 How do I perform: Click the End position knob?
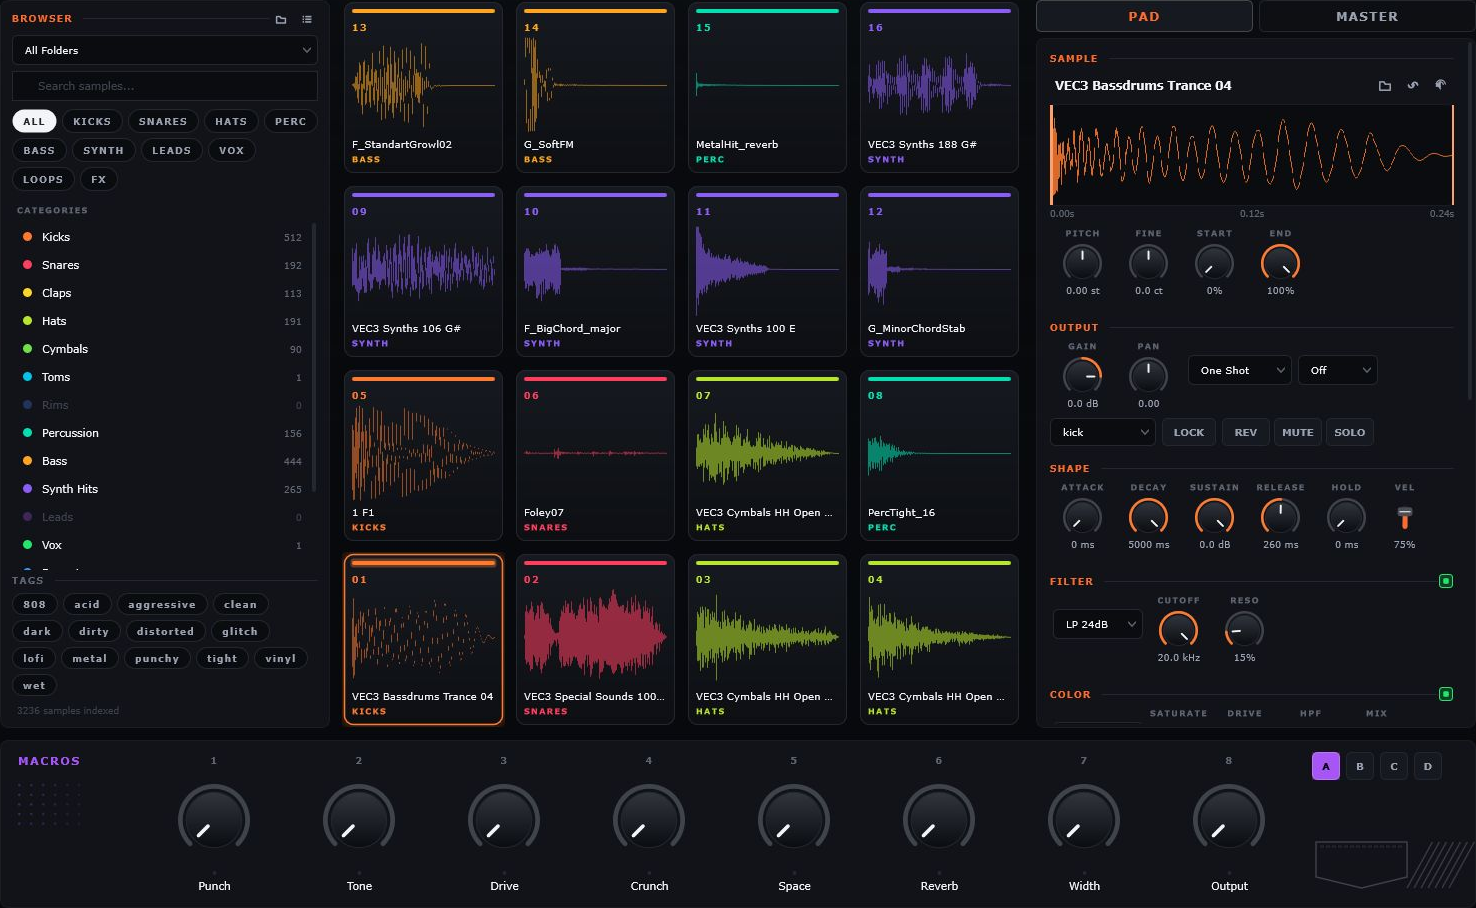1280,263
